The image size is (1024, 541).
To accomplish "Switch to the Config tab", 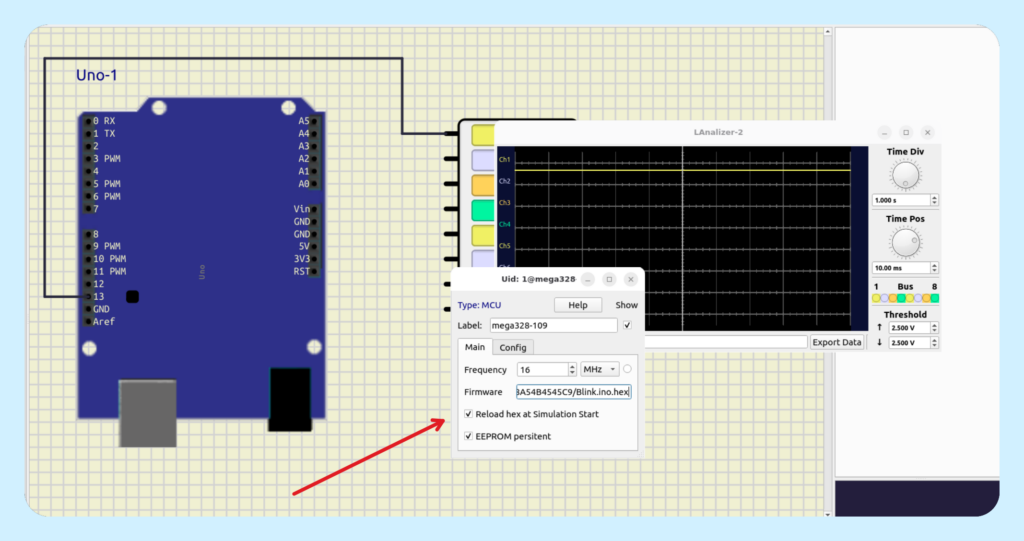I will tap(513, 348).
